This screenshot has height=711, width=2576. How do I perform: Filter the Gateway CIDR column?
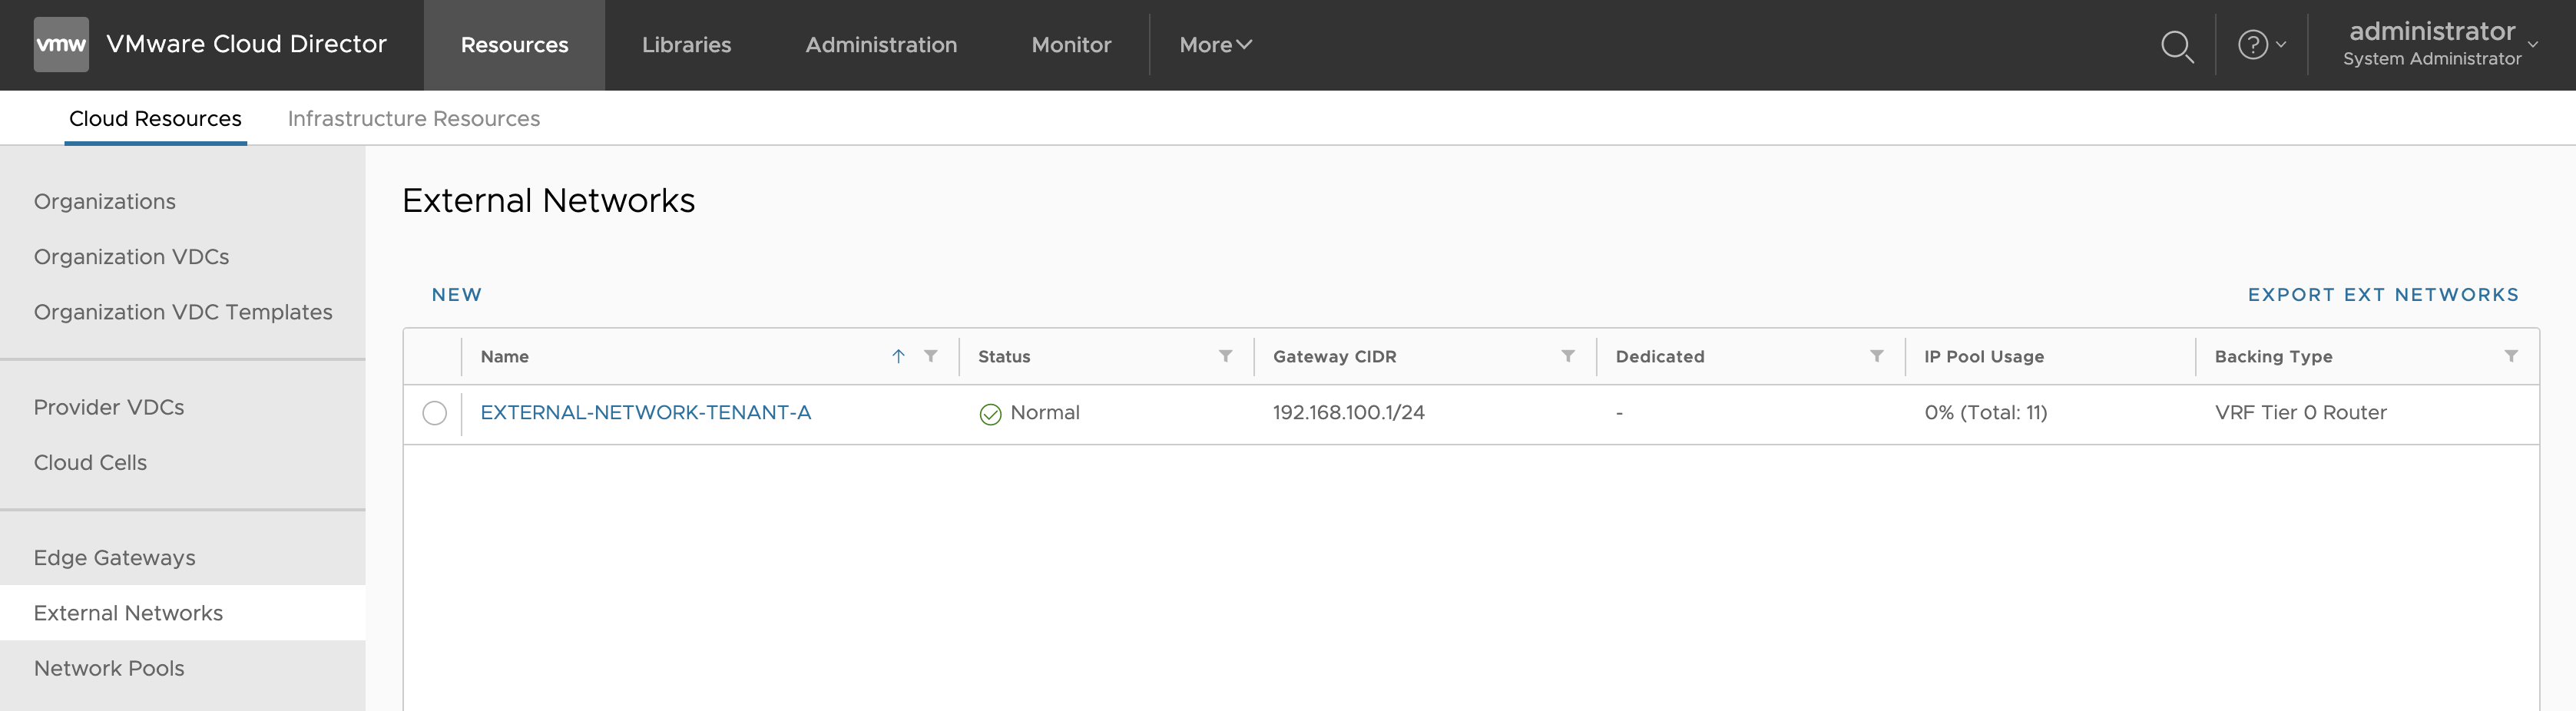[1568, 357]
